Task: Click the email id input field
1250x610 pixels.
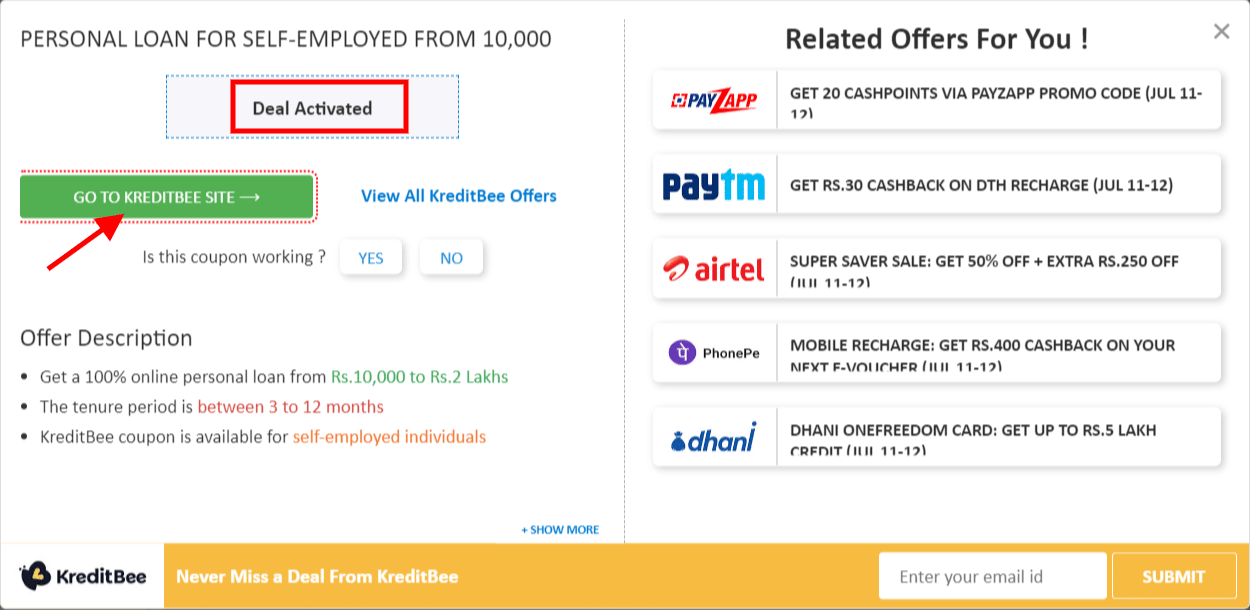Action: point(992,575)
